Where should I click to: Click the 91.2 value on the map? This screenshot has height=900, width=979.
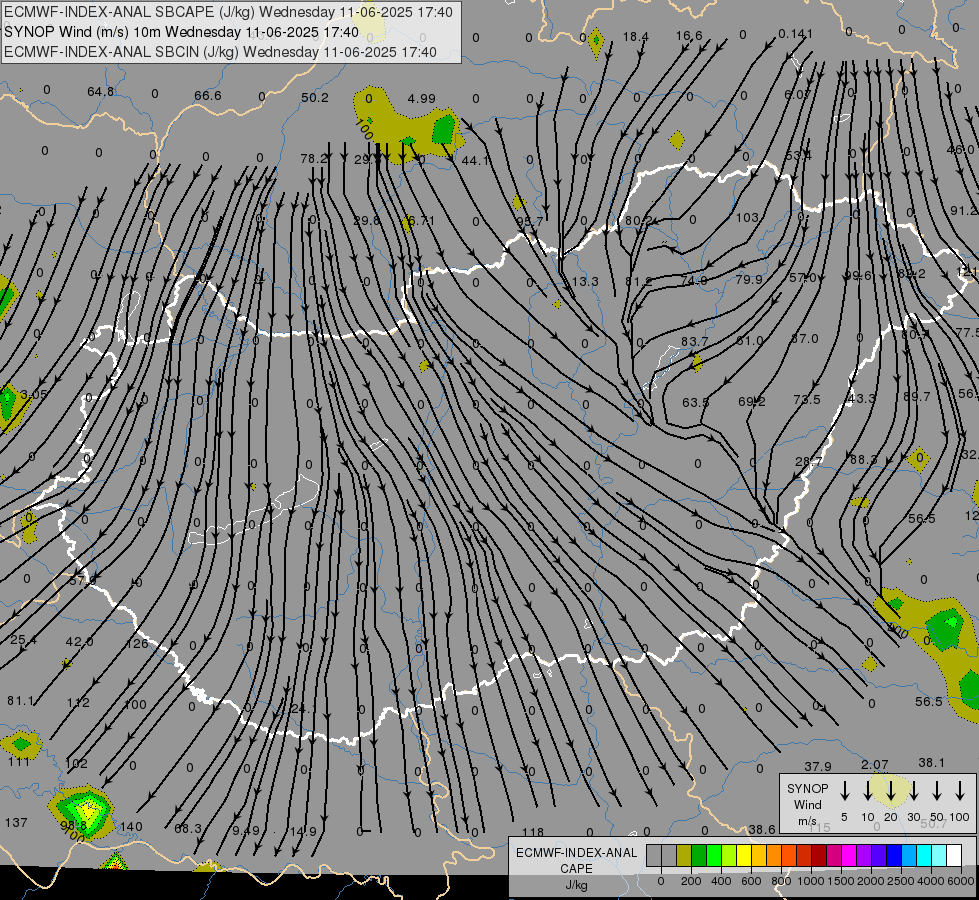(963, 211)
